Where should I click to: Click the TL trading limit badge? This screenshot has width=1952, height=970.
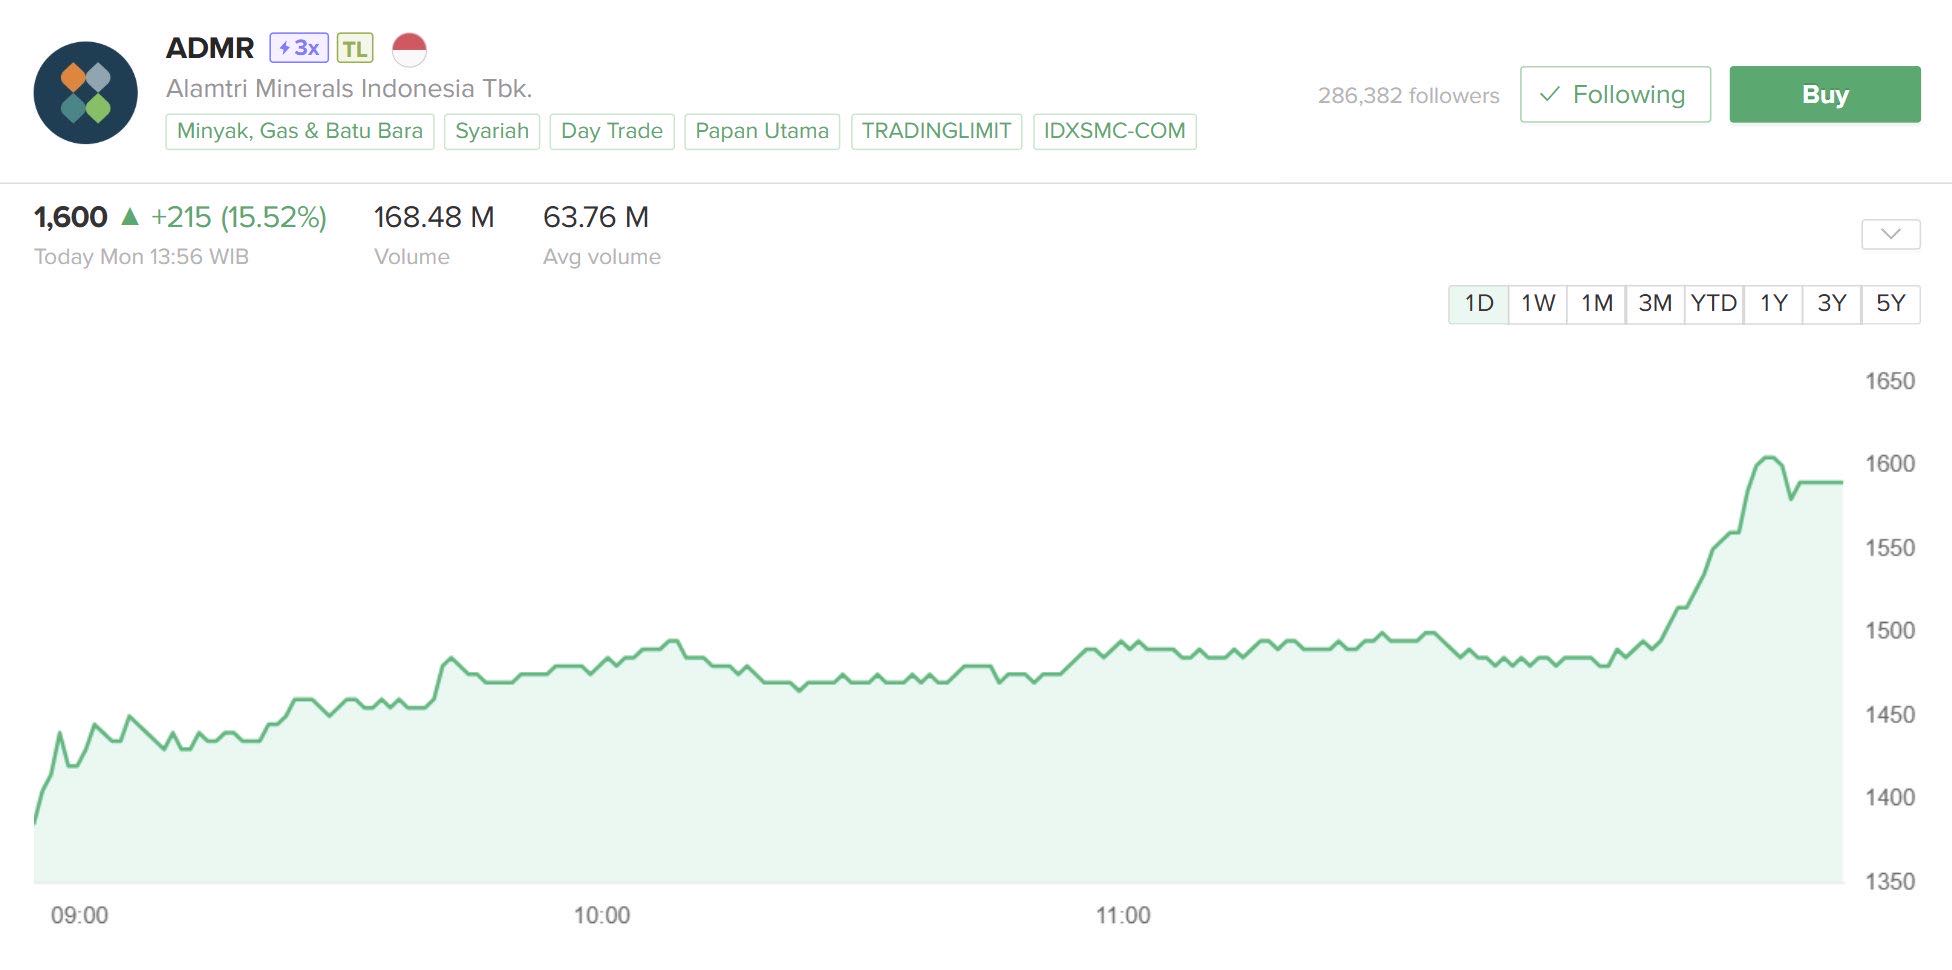tap(355, 48)
